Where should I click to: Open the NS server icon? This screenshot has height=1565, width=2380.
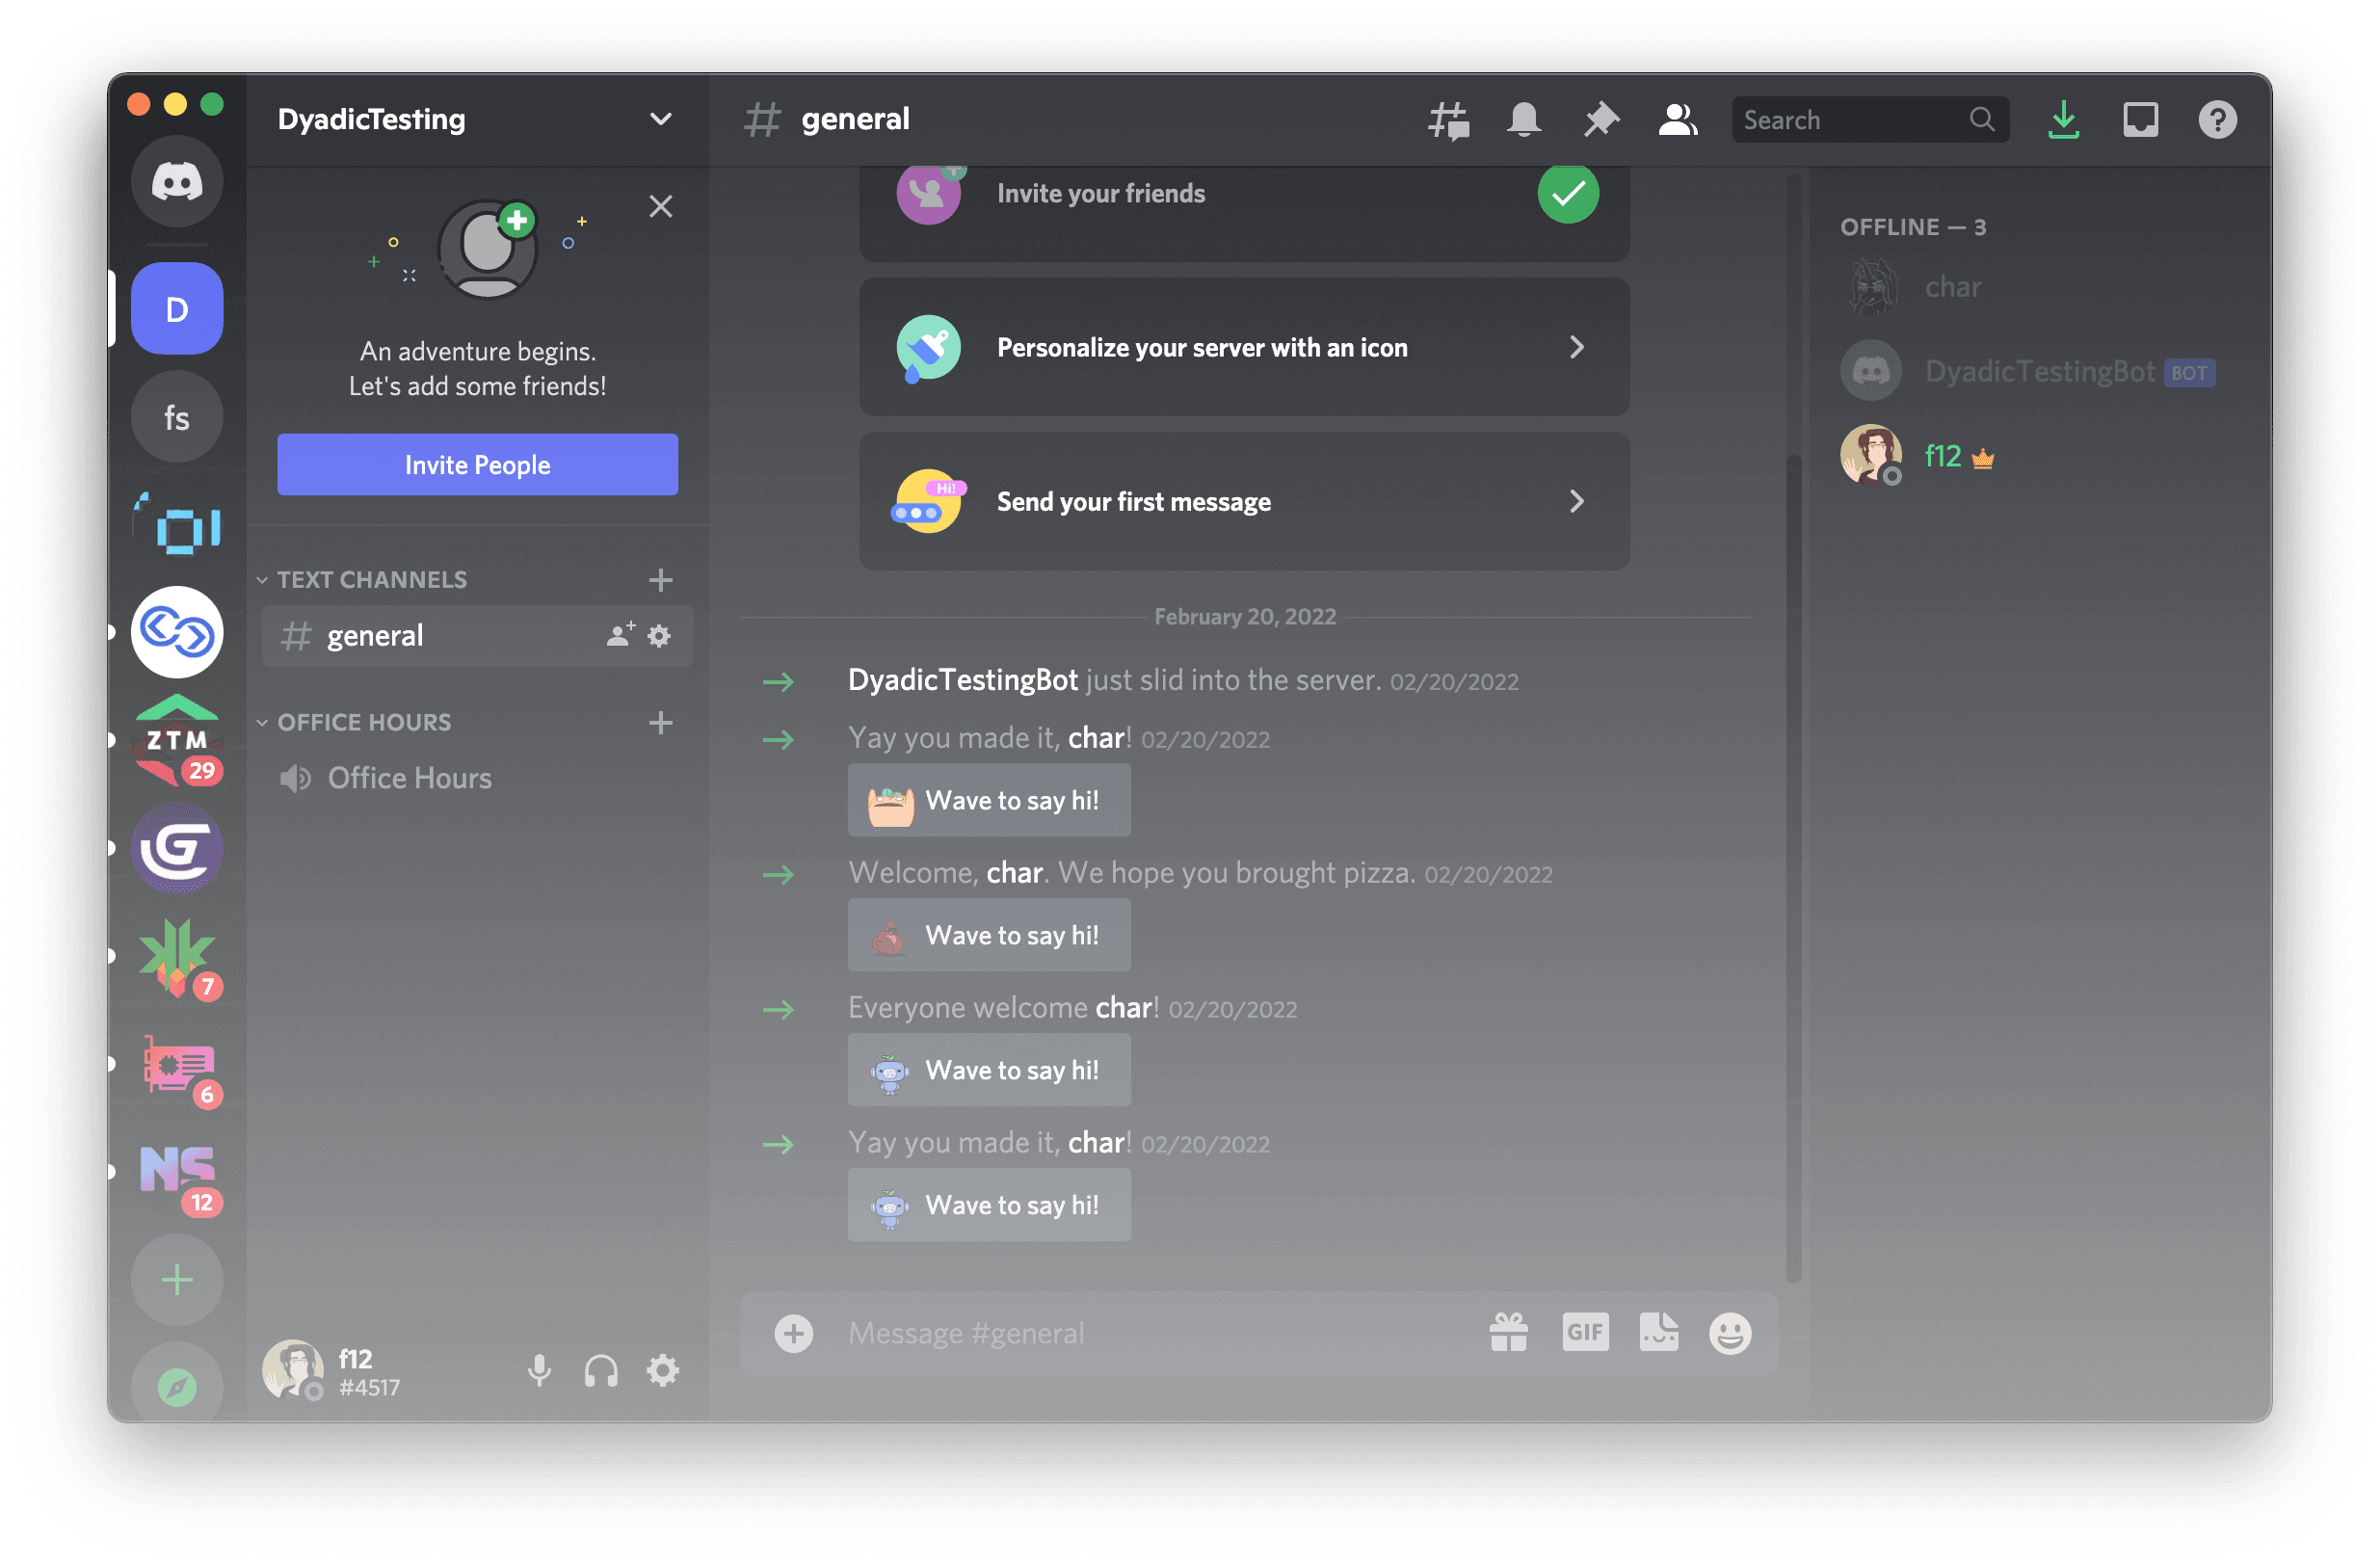tap(177, 1174)
